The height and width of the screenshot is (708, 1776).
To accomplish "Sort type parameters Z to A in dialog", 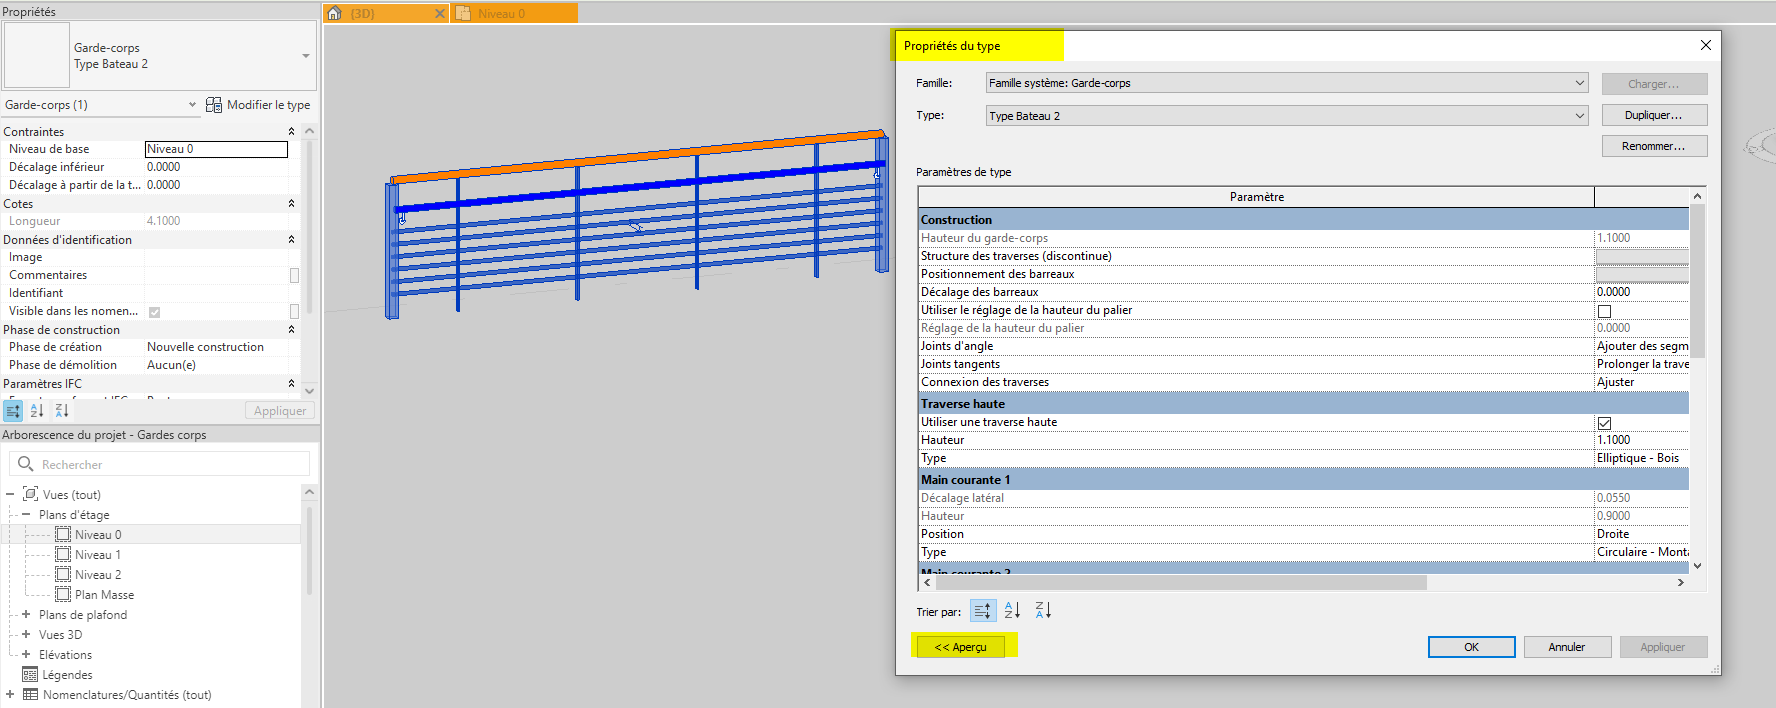I will (x=1043, y=610).
